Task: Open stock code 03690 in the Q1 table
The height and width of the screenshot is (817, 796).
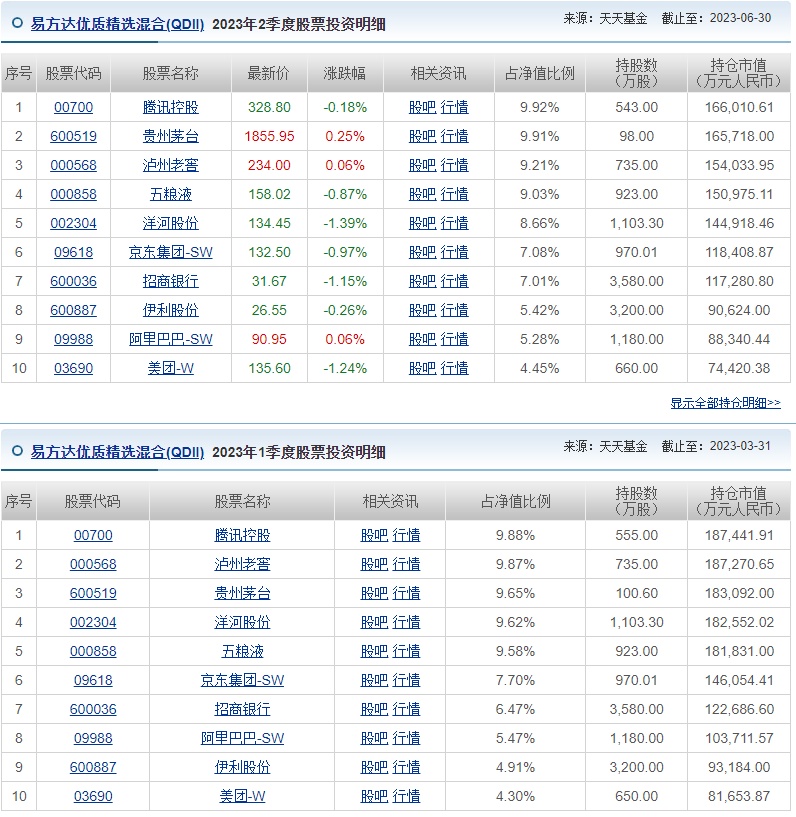Action: pyautogui.click(x=93, y=796)
